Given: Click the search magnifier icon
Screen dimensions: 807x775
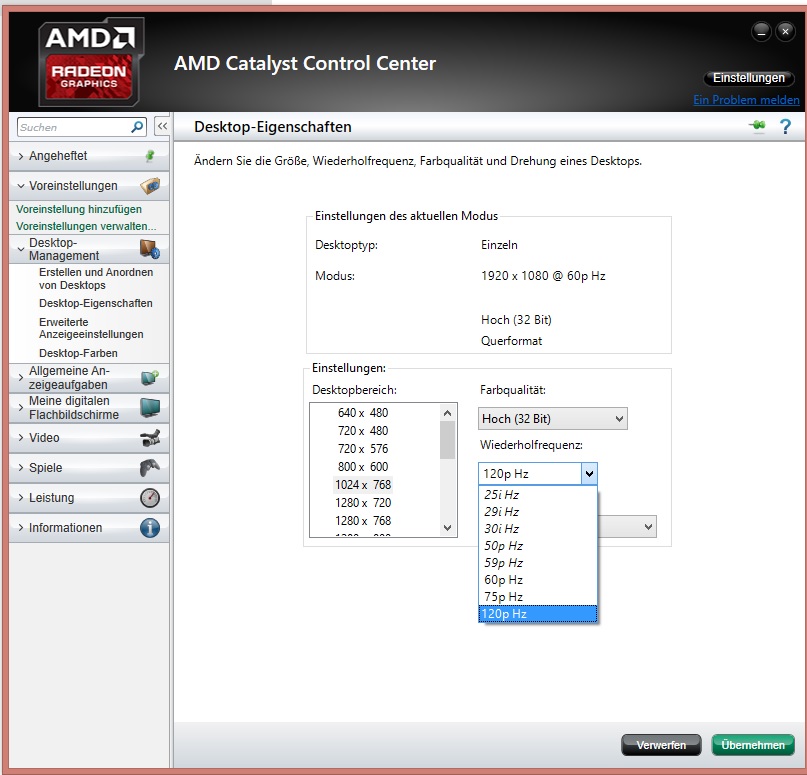Looking at the screenshot, I should point(137,127).
